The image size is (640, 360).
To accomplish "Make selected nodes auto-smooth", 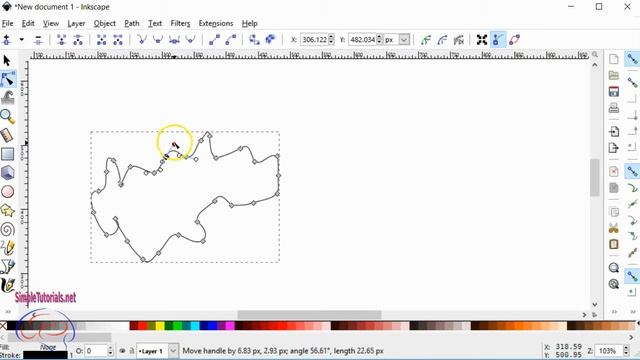I will [x=190, y=40].
